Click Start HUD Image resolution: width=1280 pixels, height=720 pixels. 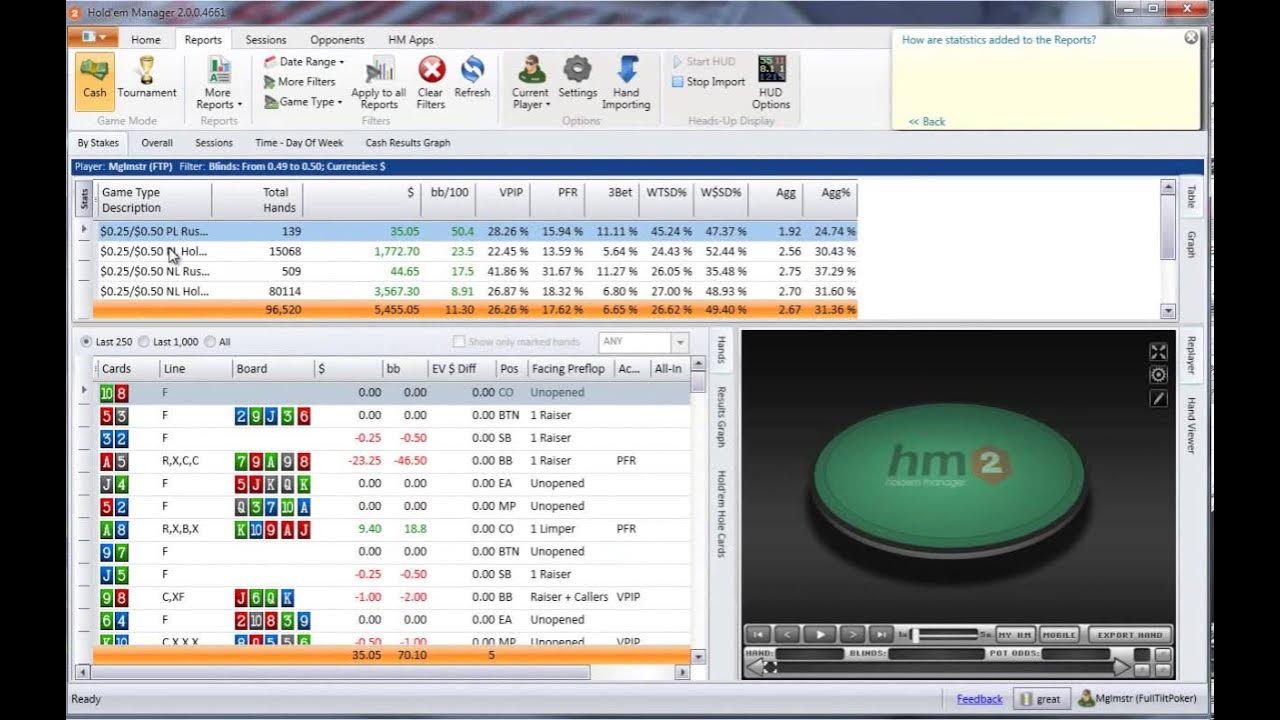[x=704, y=62]
